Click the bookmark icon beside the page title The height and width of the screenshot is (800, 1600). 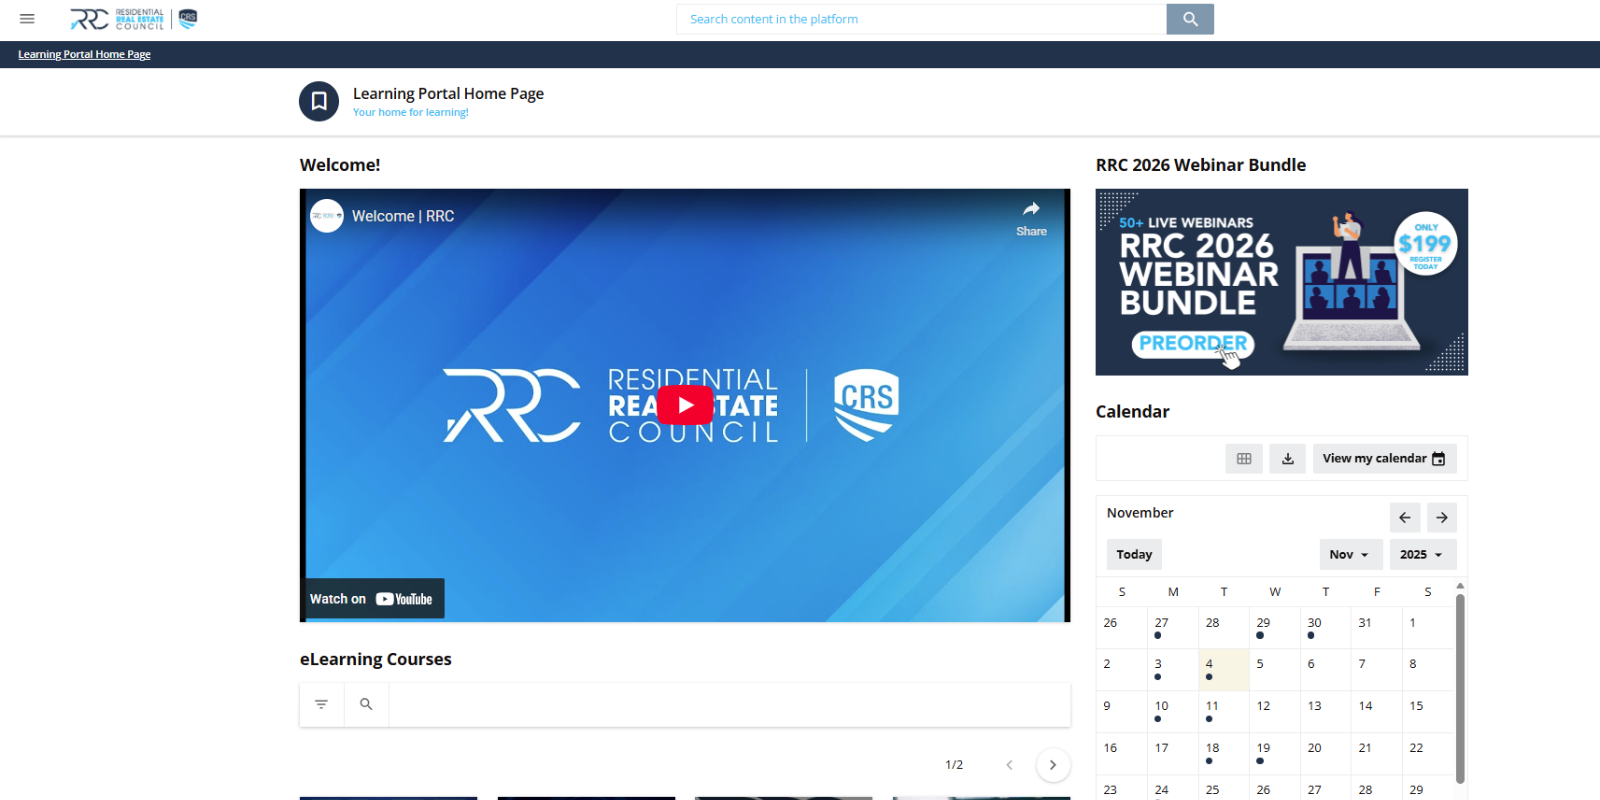pos(319,101)
